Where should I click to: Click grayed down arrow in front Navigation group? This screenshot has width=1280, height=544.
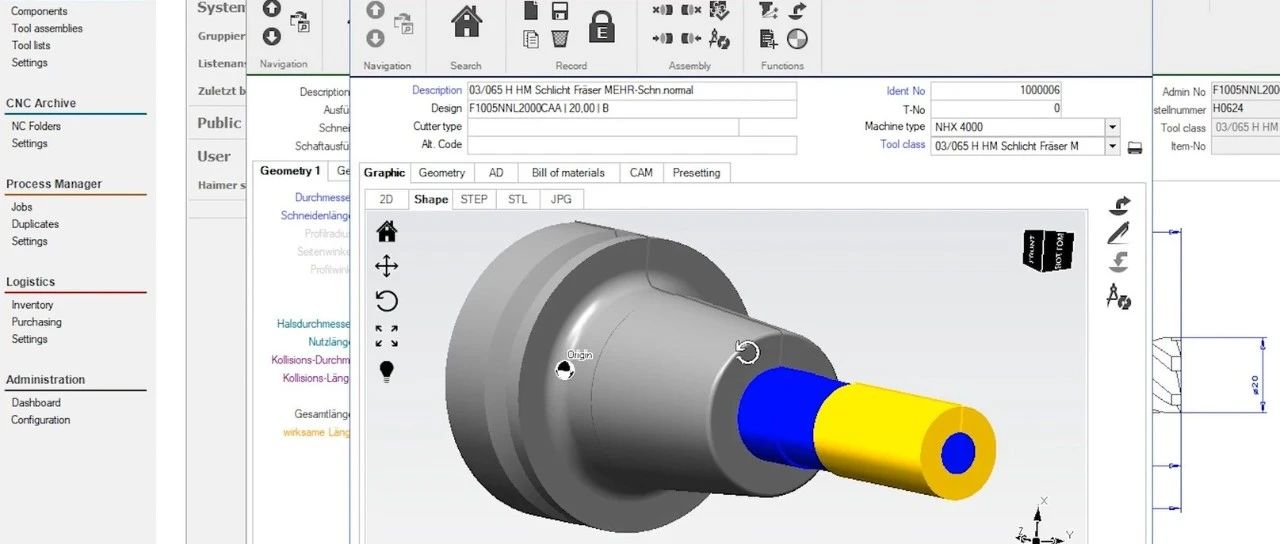(x=375, y=38)
